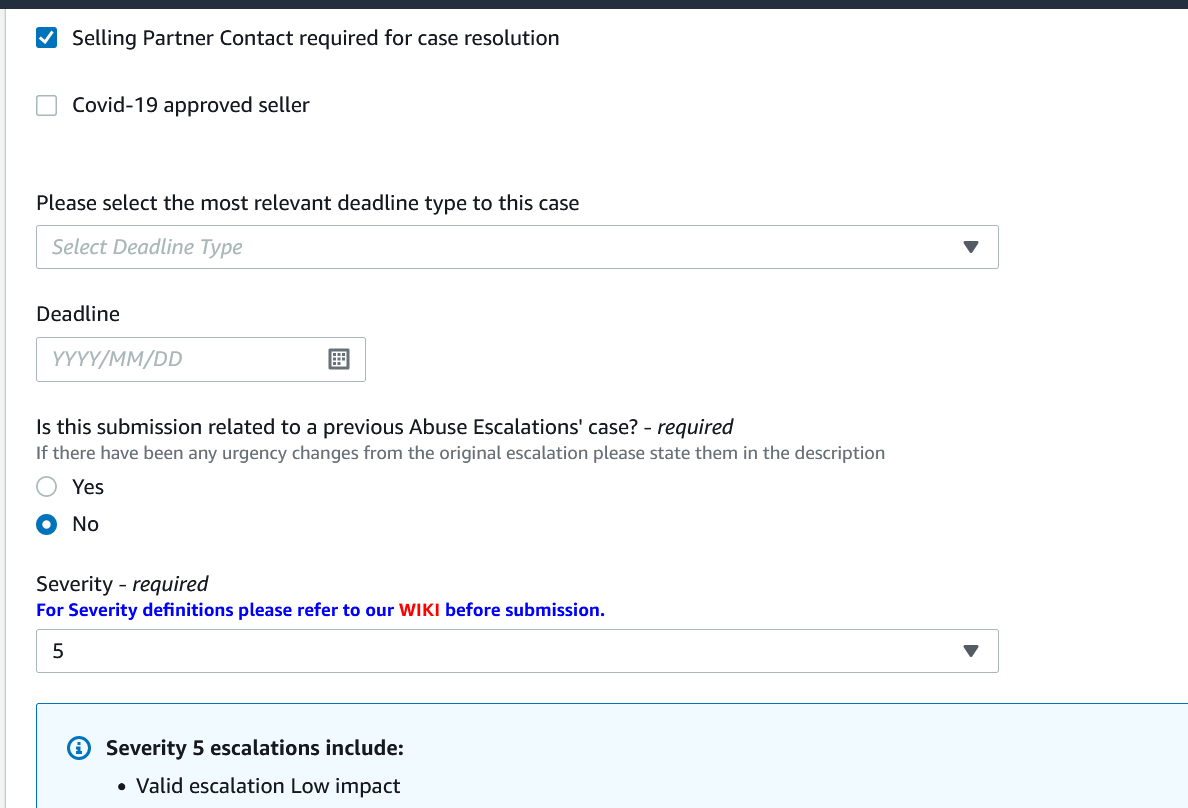Click the arrow on Deadline Type combo box
Image resolution: width=1188 pixels, height=808 pixels.
tap(971, 247)
